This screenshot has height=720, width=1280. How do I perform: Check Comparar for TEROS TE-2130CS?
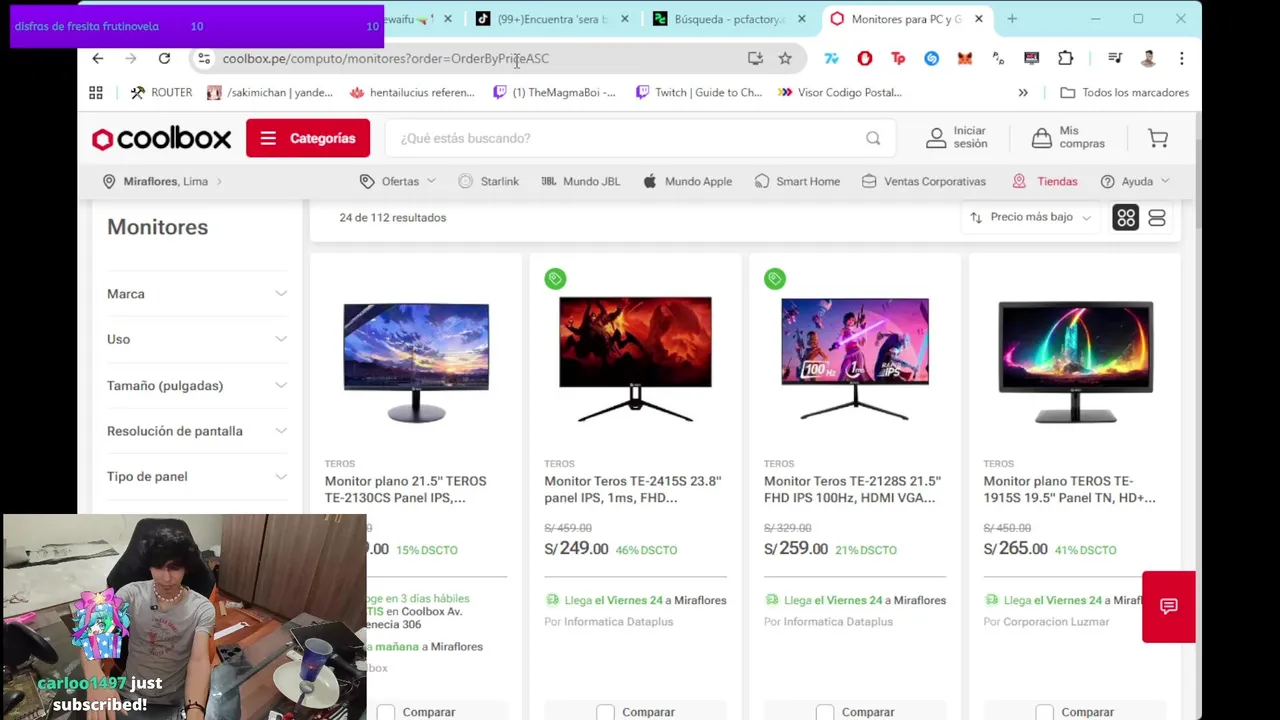point(385,712)
